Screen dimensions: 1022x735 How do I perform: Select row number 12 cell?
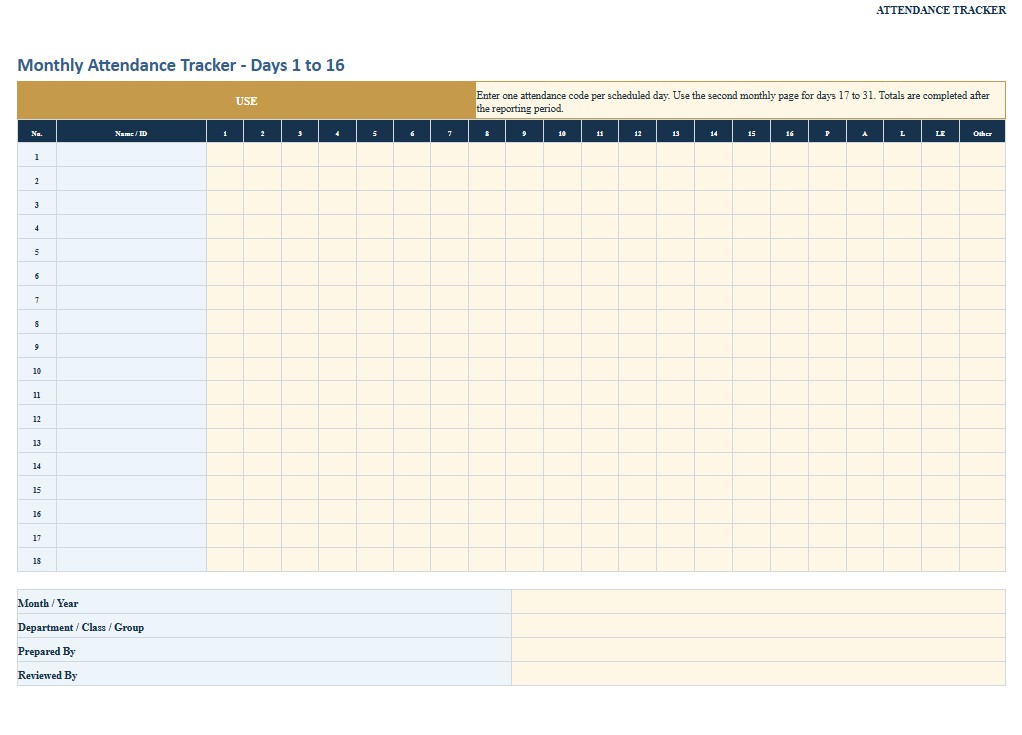coord(37,417)
